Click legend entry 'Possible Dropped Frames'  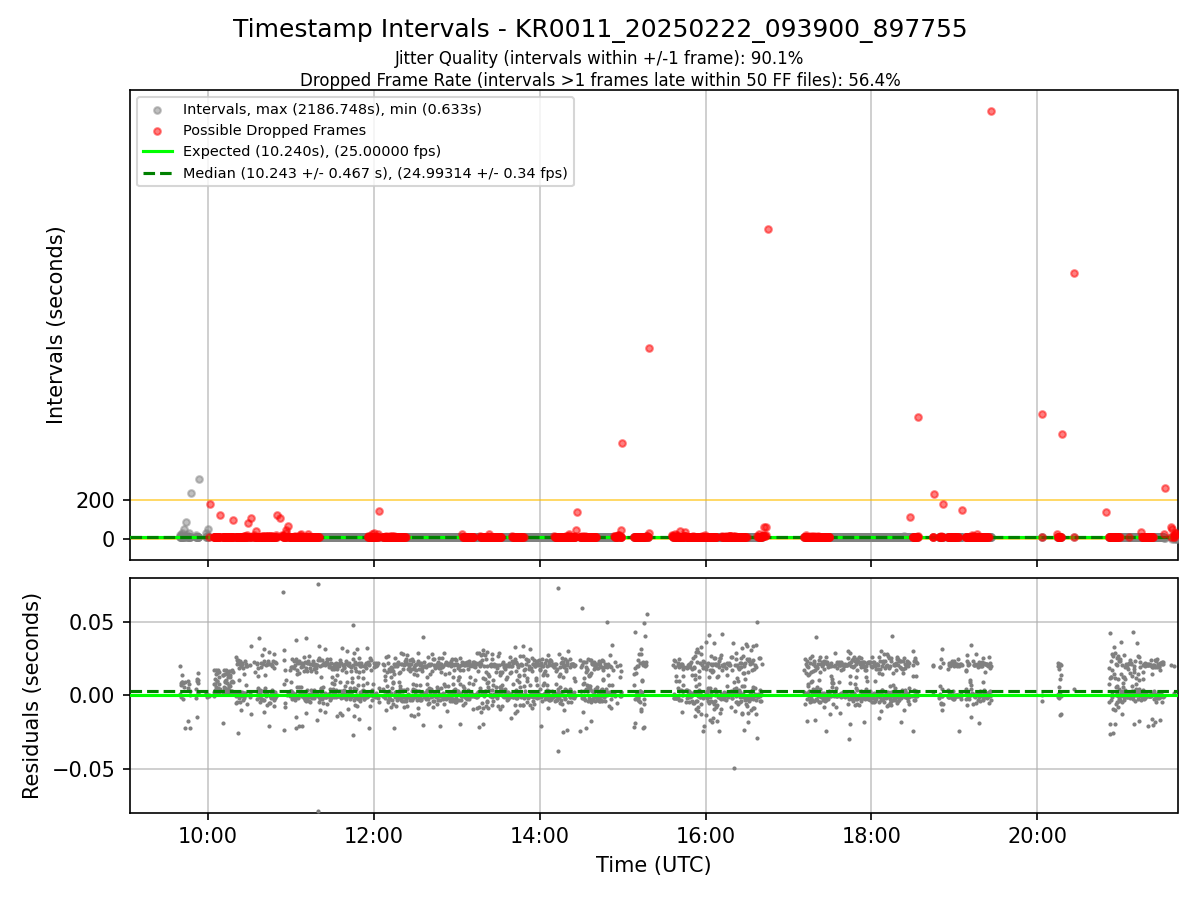(274, 130)
